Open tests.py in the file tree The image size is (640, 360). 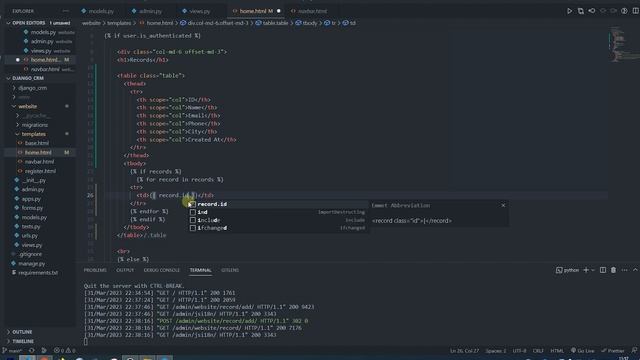[x=31, y=226]
